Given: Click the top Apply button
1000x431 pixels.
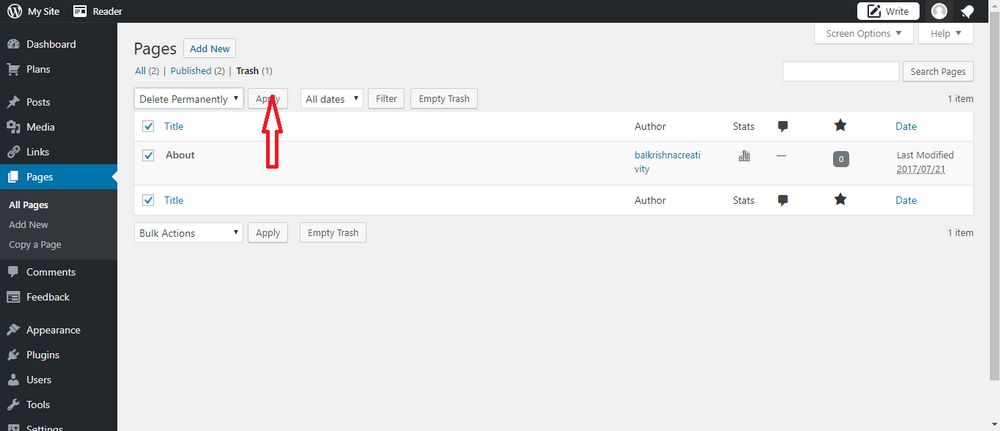Looking at the screenshot, I should (x=268, y=99).
